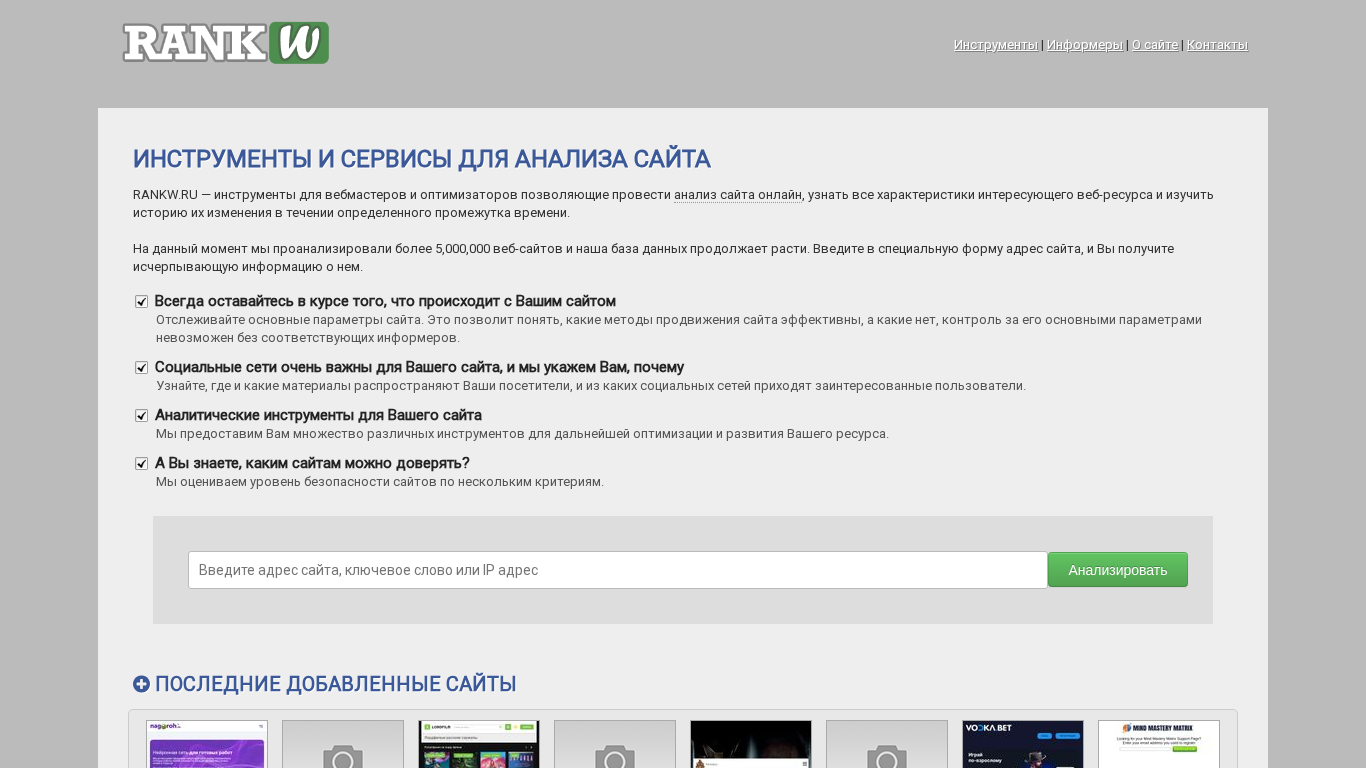Screen dimensions: 1366x768
Task: Toggle checkbox beside 'А Вы знаете, каким сайтам'
Action: (x=142, y=464)
